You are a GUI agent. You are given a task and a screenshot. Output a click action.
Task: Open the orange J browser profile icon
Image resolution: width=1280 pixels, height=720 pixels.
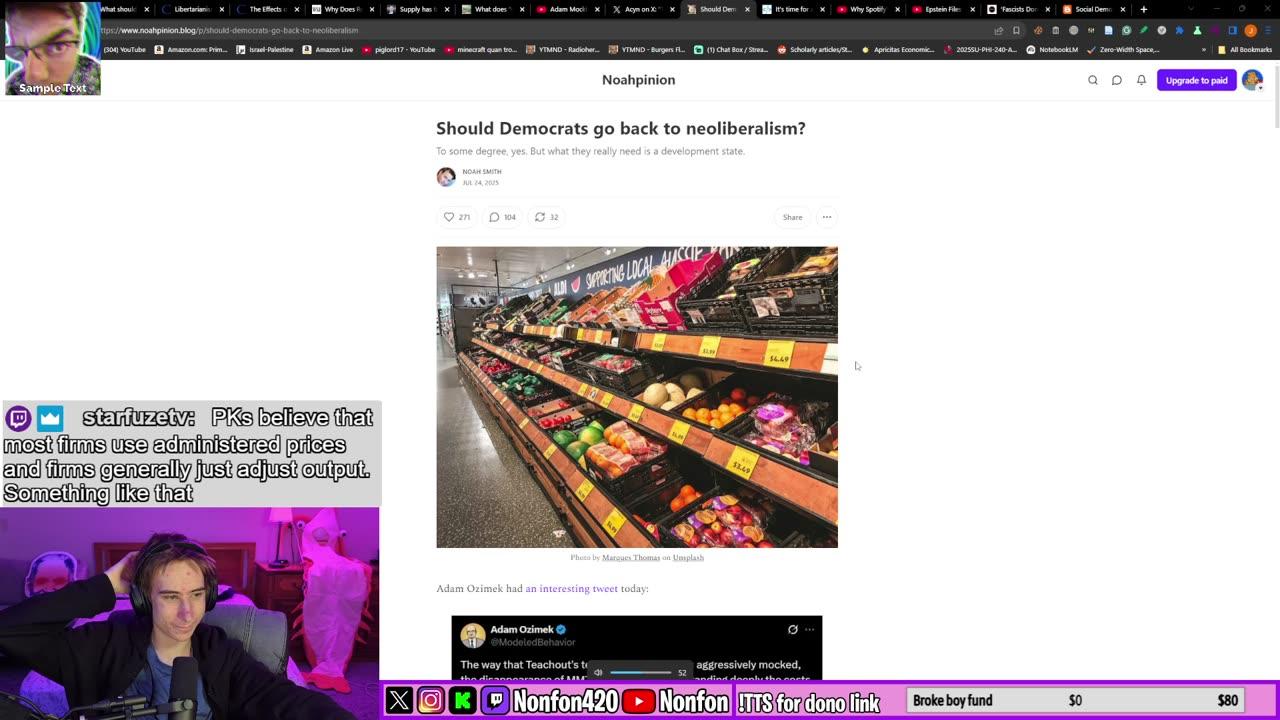click(x=1251, y=30)
